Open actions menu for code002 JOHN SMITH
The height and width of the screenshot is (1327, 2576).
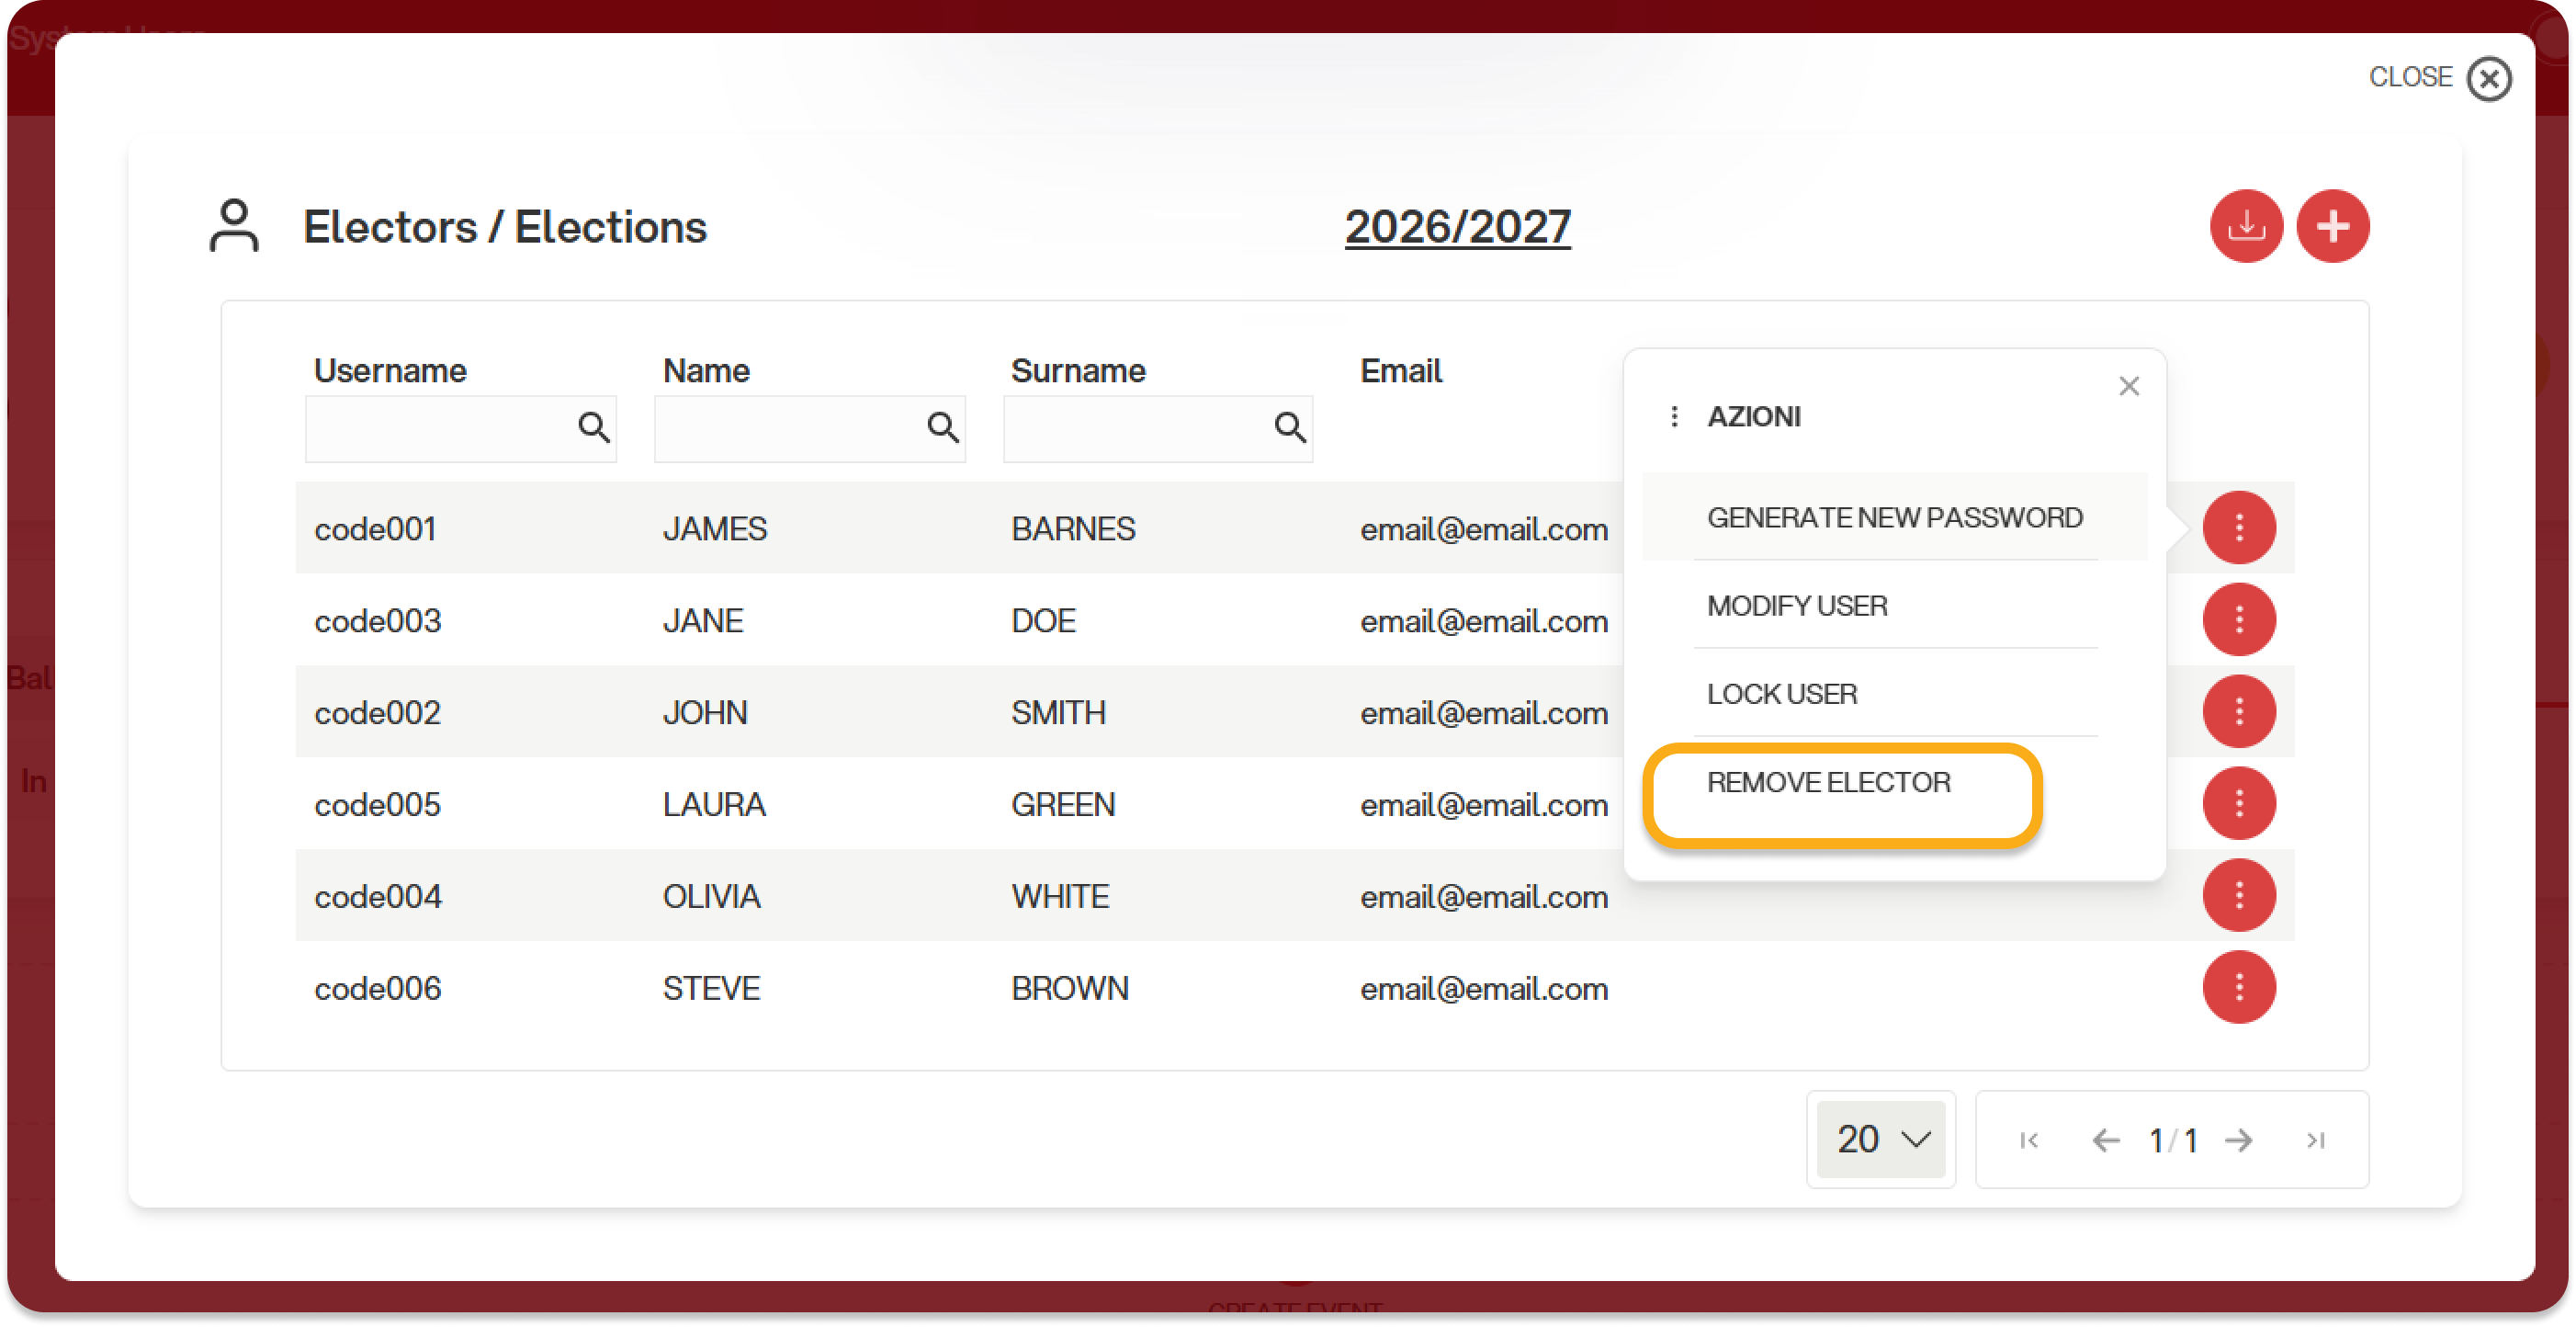(2238, 712)
